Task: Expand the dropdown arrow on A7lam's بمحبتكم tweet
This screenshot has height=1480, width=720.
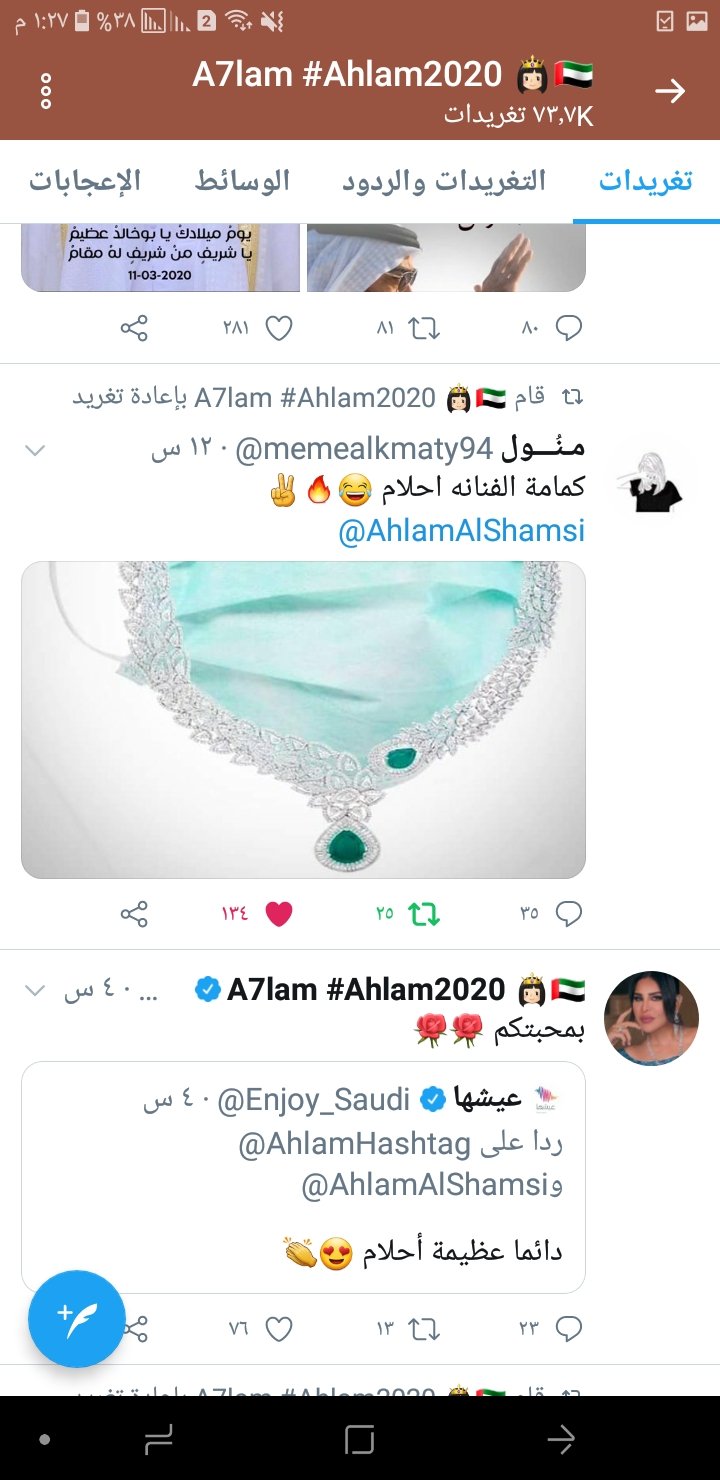Action: (35, 990)
